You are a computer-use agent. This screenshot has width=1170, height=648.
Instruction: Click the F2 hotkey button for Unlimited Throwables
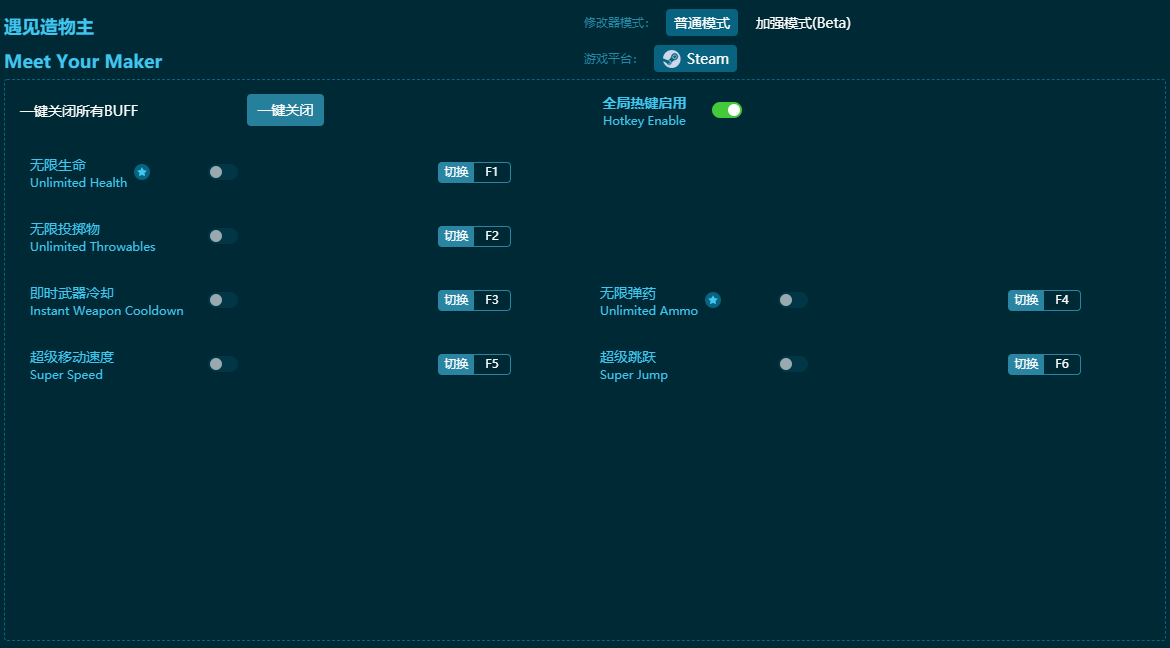coord(491,236)
